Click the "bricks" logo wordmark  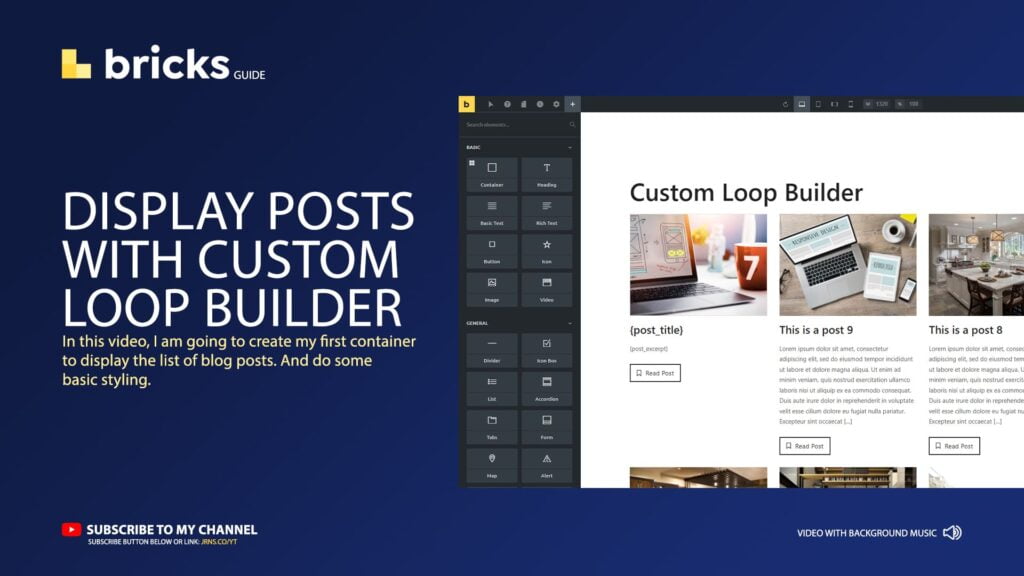167,63
